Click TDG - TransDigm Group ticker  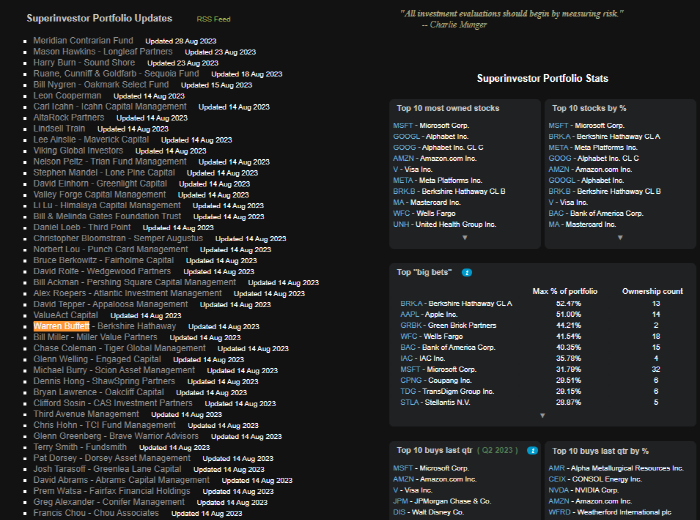click(x=408, y=391)
